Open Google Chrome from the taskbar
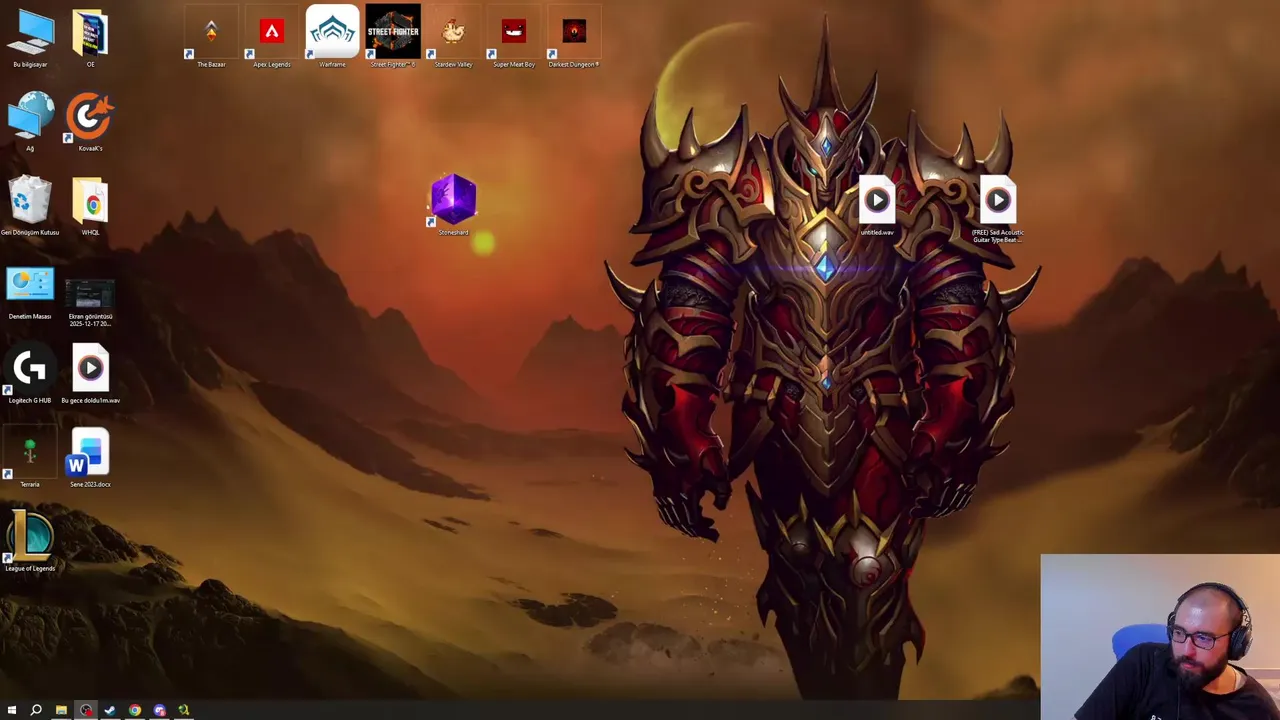 coord(135,710)
